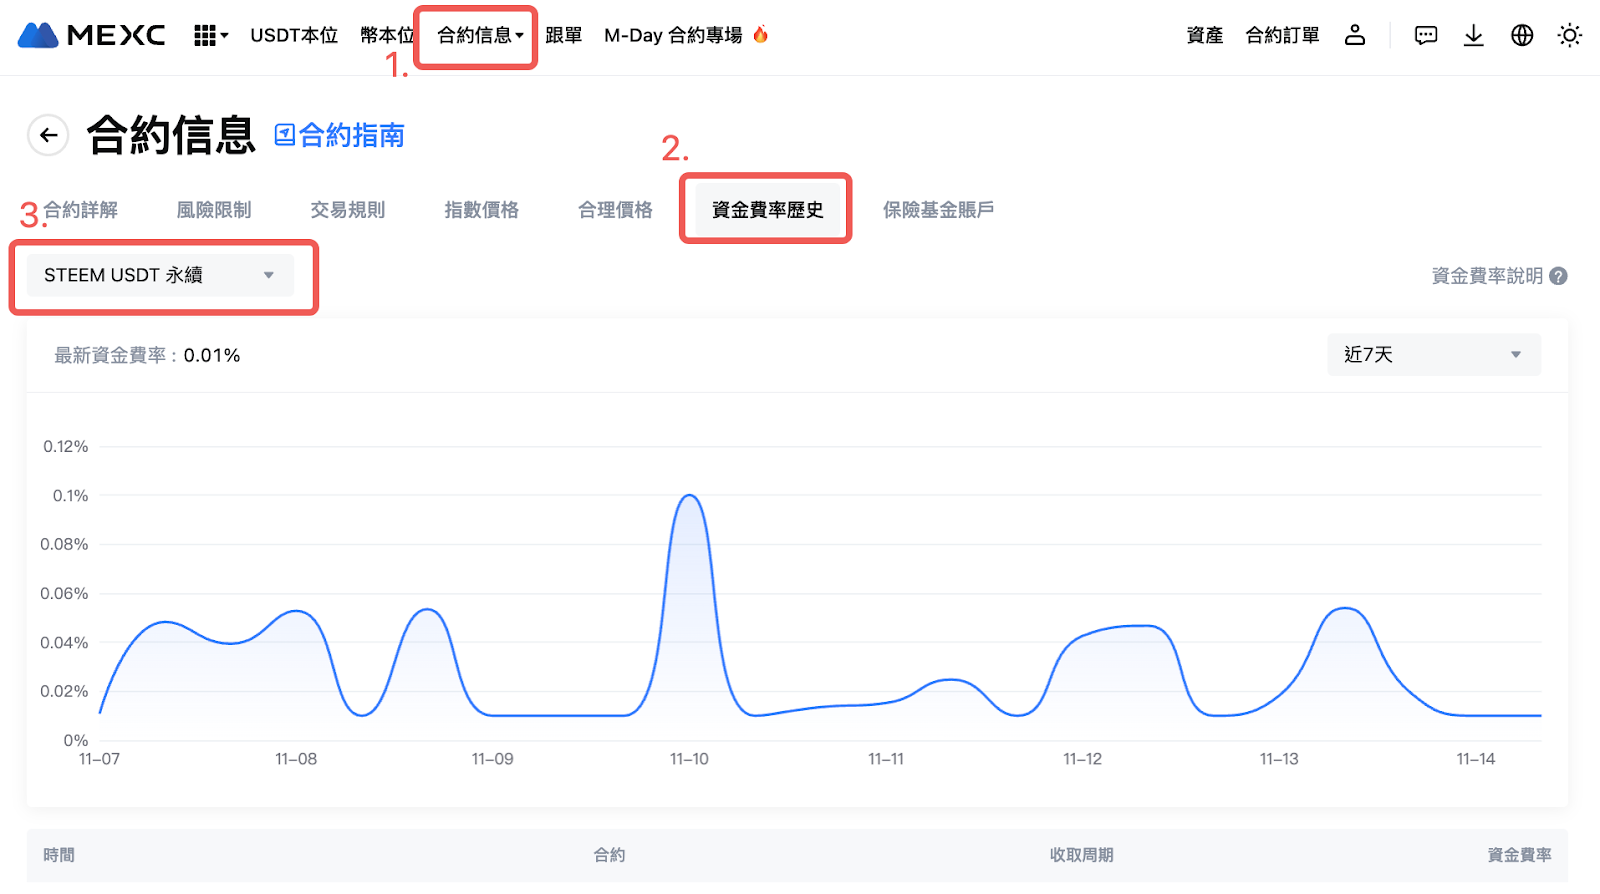Open the 合約指南 guide link
This screenshot has height=894, width=1600.
340,135
